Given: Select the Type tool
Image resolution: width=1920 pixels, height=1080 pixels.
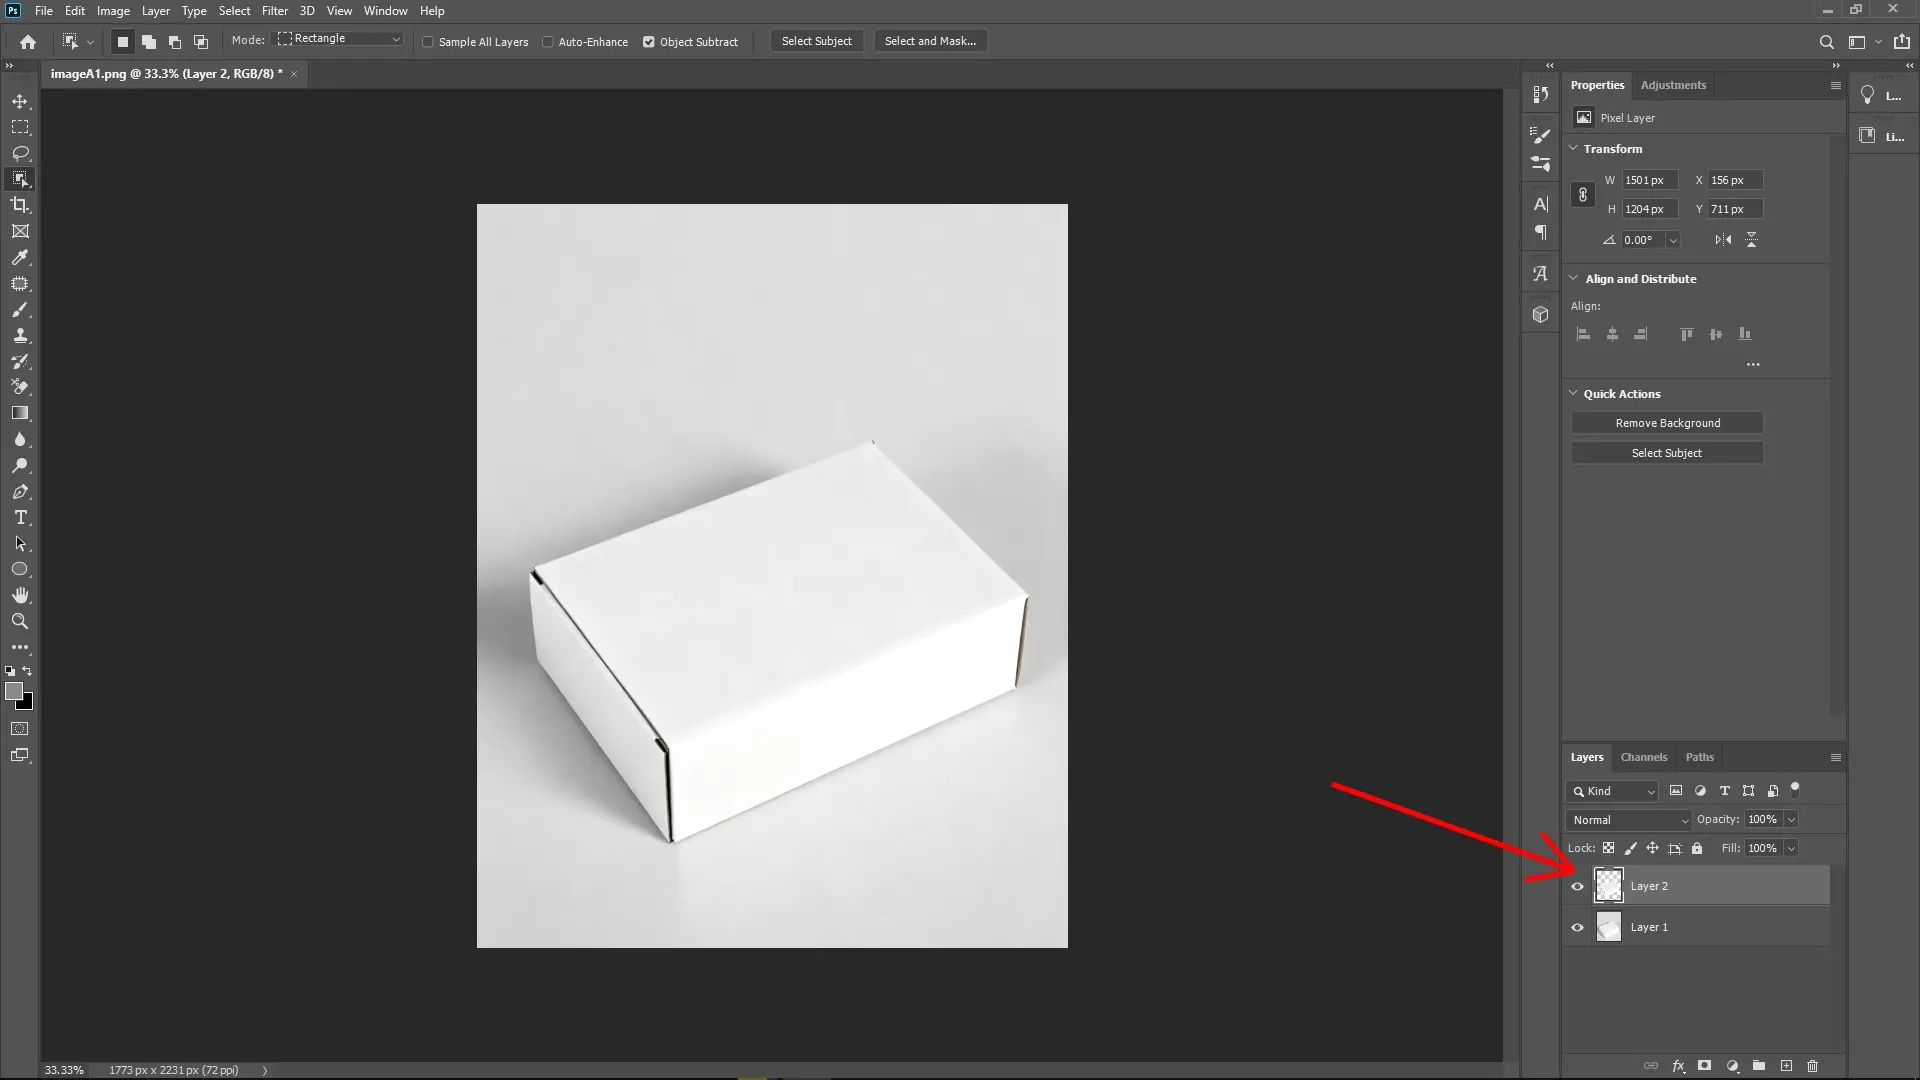Looking at the screenshot, I should tap(20, 518).
